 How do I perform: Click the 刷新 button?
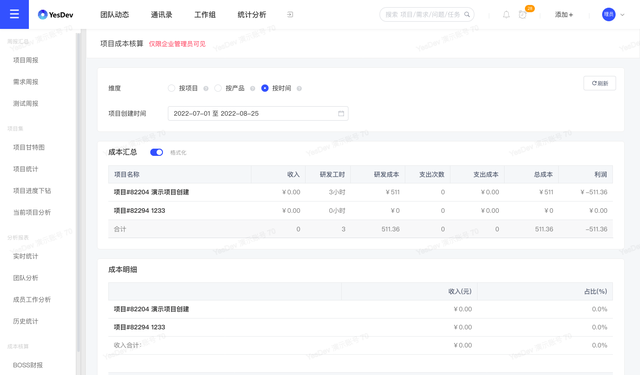[600, 83]
